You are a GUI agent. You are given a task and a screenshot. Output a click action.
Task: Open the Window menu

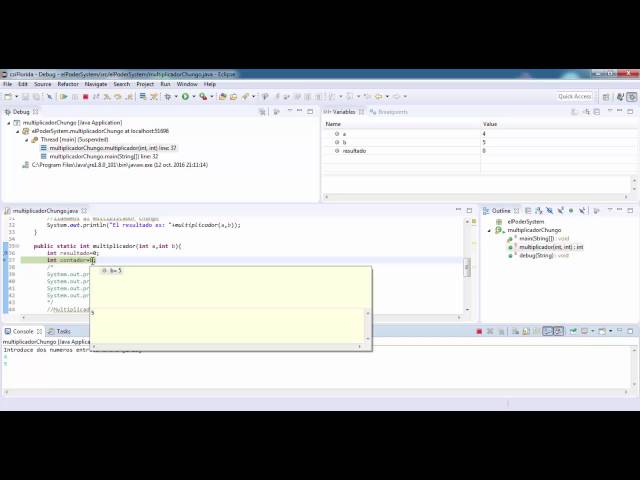pyautogui.click(x=187, y=84)
